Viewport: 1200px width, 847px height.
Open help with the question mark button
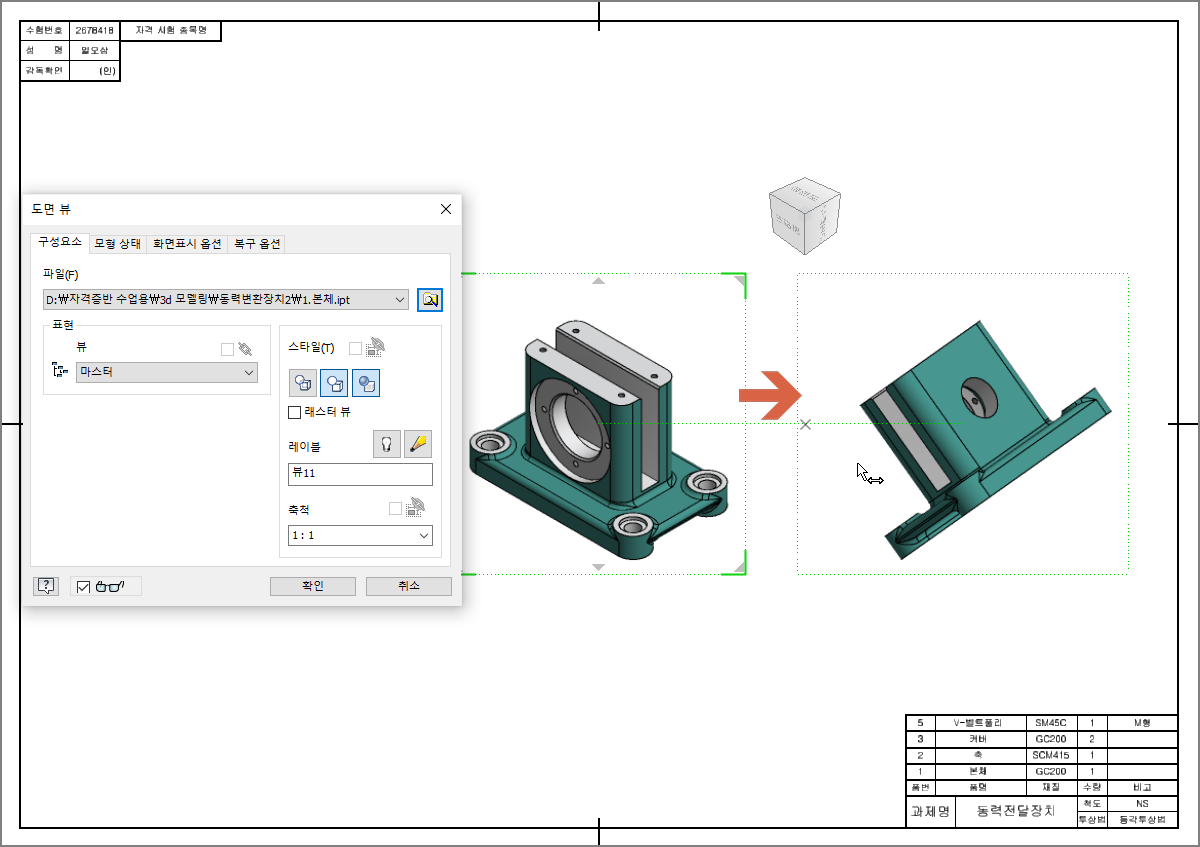coord(46,586)
